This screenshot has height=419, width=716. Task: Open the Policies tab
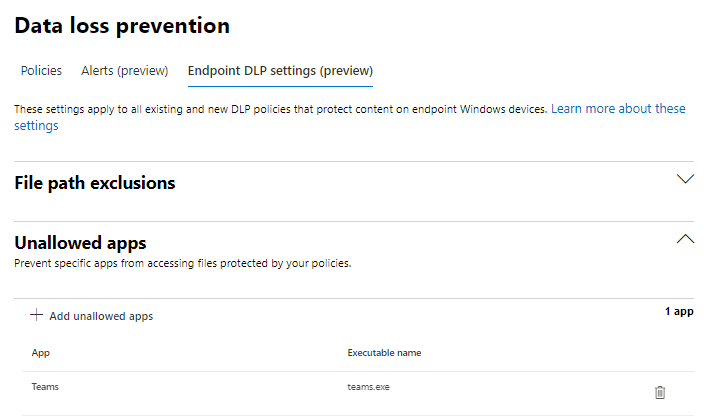click(41, 71)
